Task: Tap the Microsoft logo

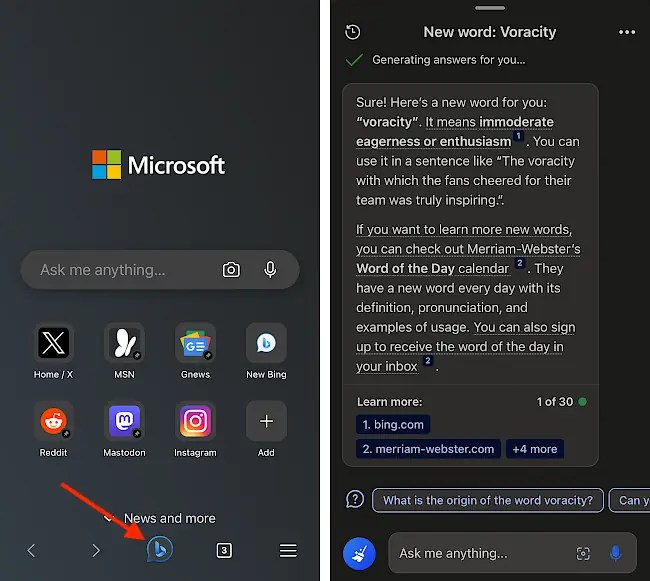Action: click(158, 165)
